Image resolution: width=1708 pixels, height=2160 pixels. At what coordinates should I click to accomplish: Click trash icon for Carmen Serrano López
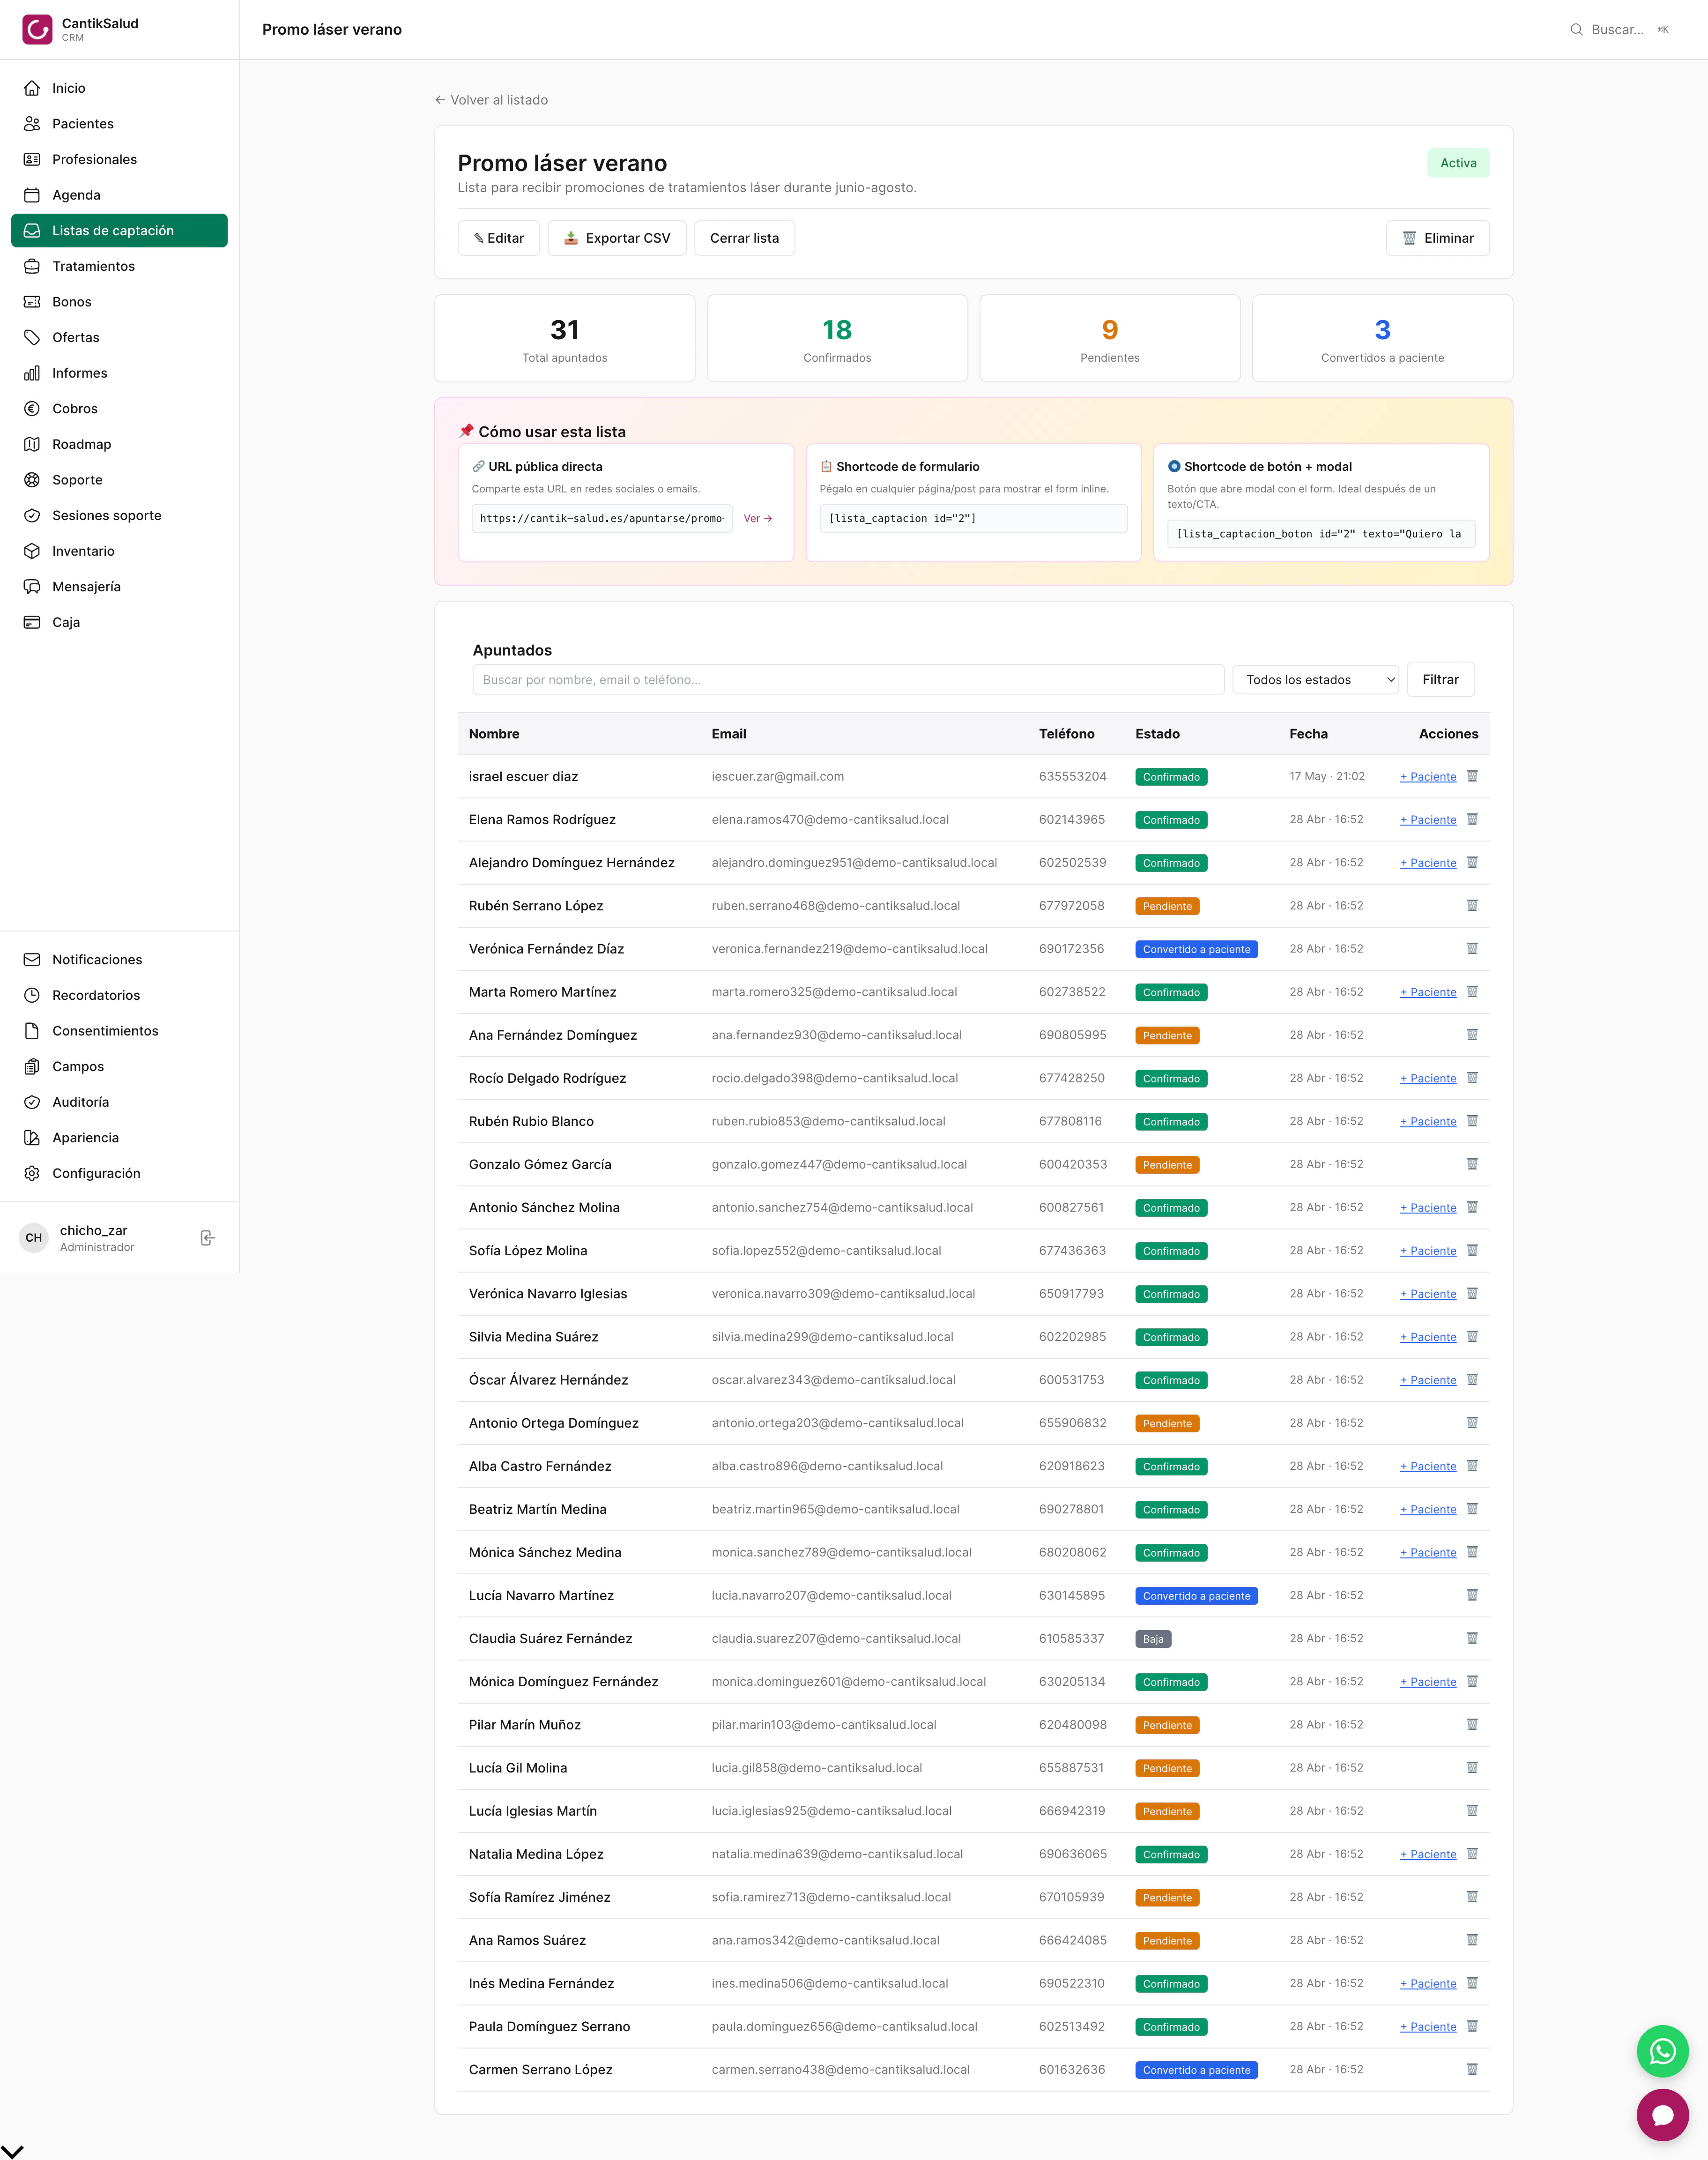point(1472,2069)
